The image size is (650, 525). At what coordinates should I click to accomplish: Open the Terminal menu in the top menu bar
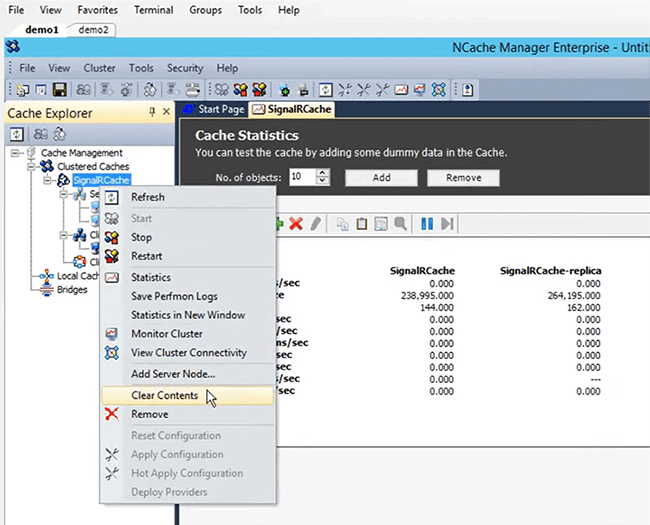[x=153, y=10]
